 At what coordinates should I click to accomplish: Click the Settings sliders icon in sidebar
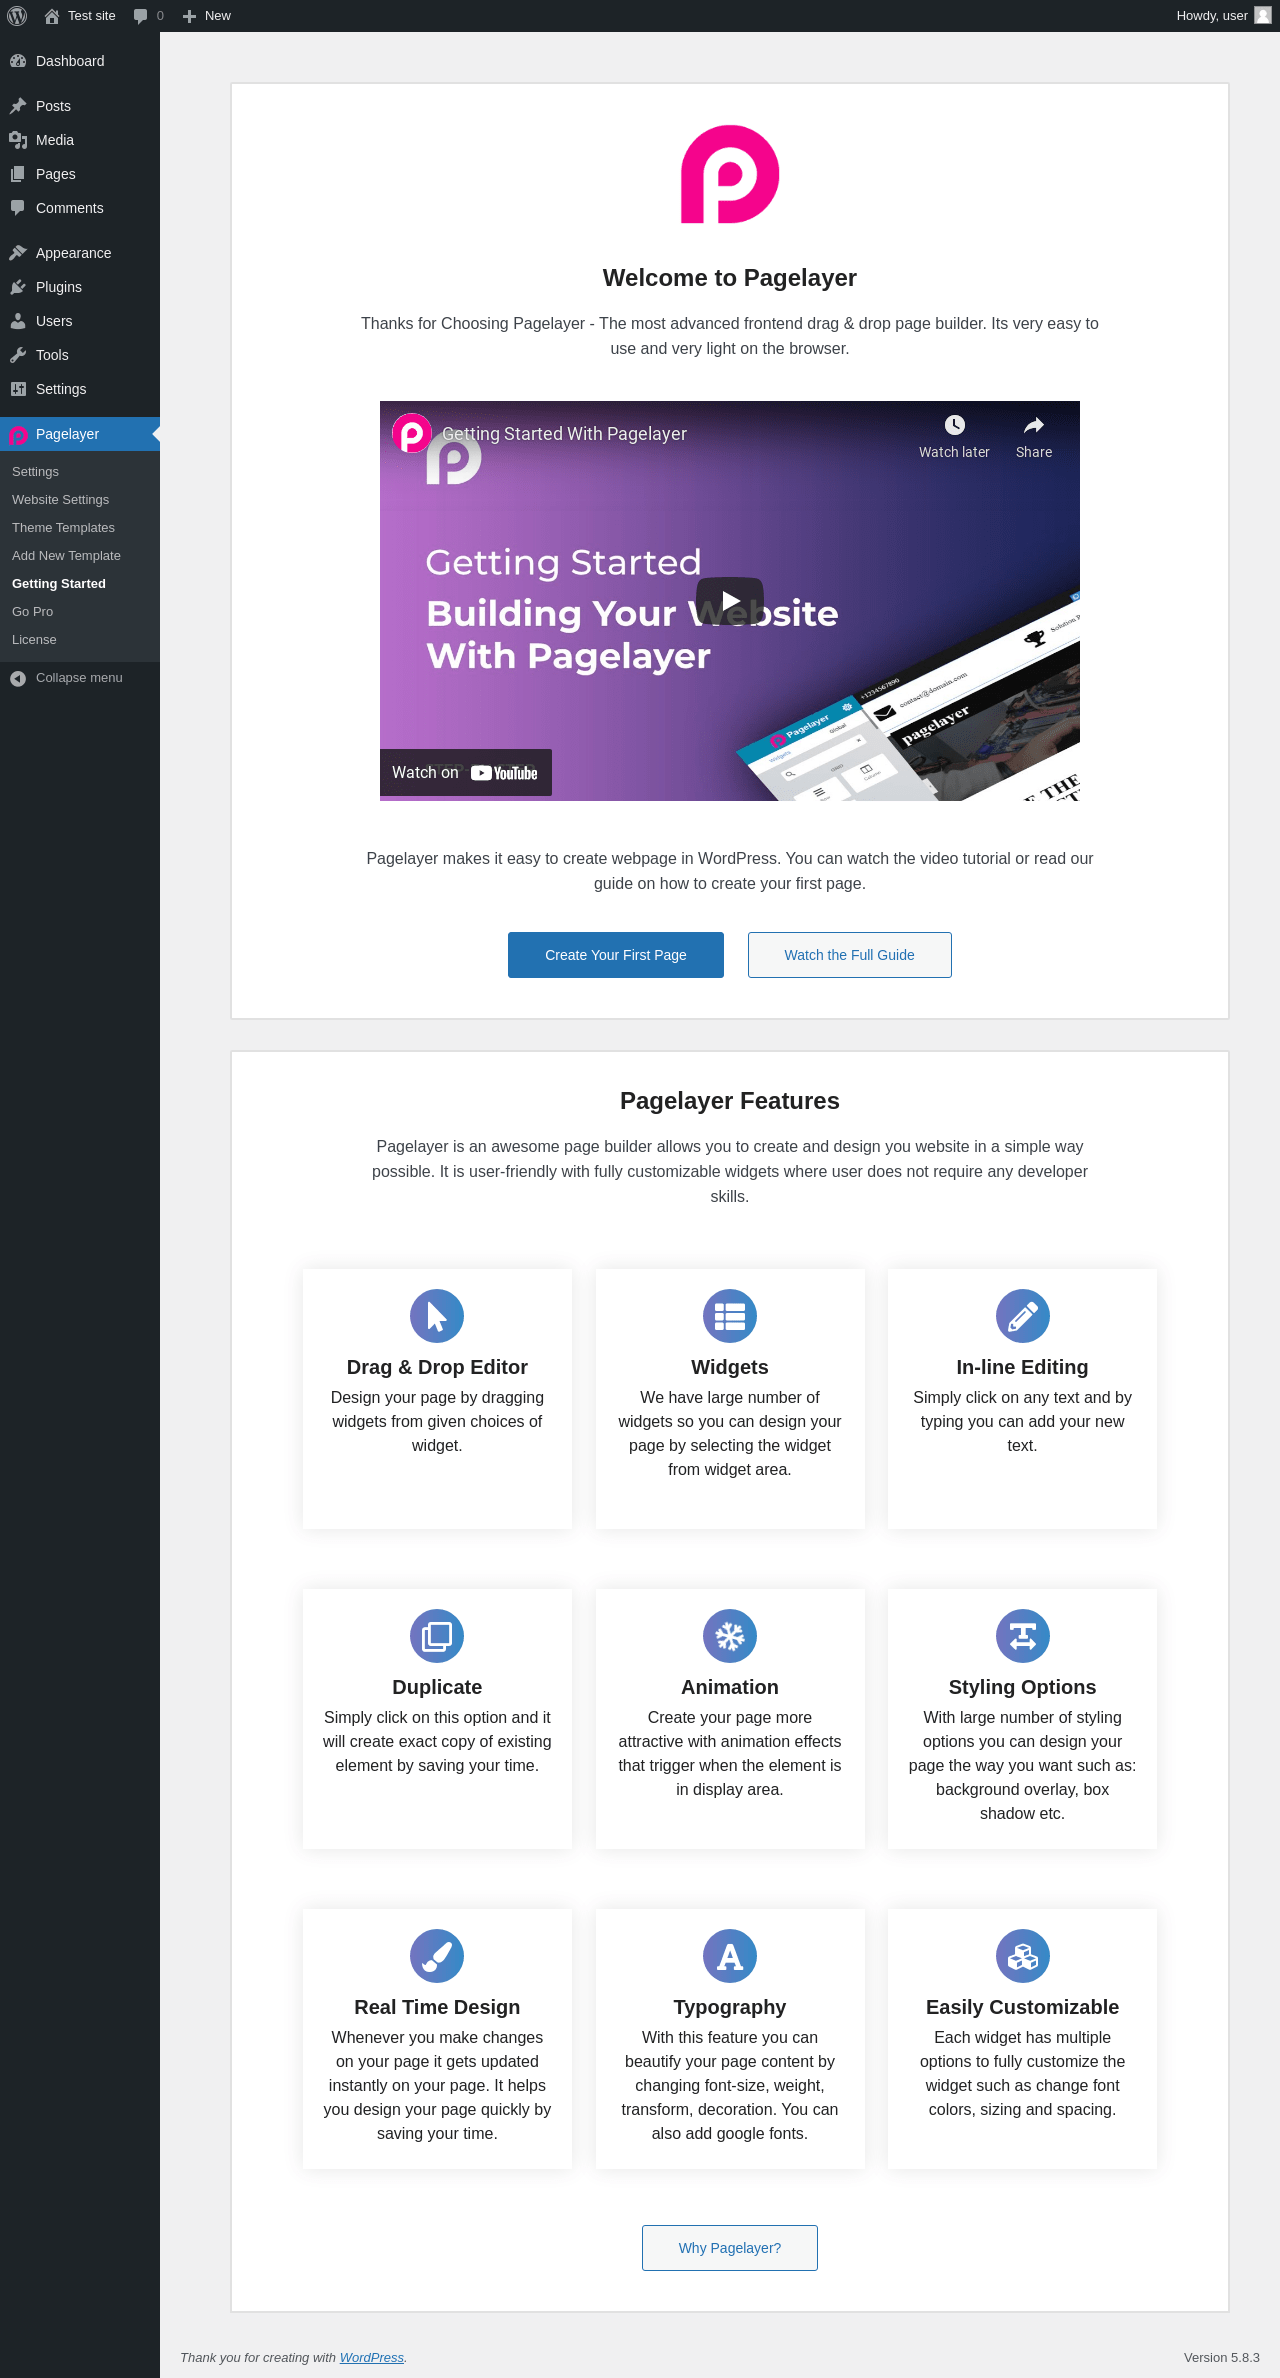(18, 389)
